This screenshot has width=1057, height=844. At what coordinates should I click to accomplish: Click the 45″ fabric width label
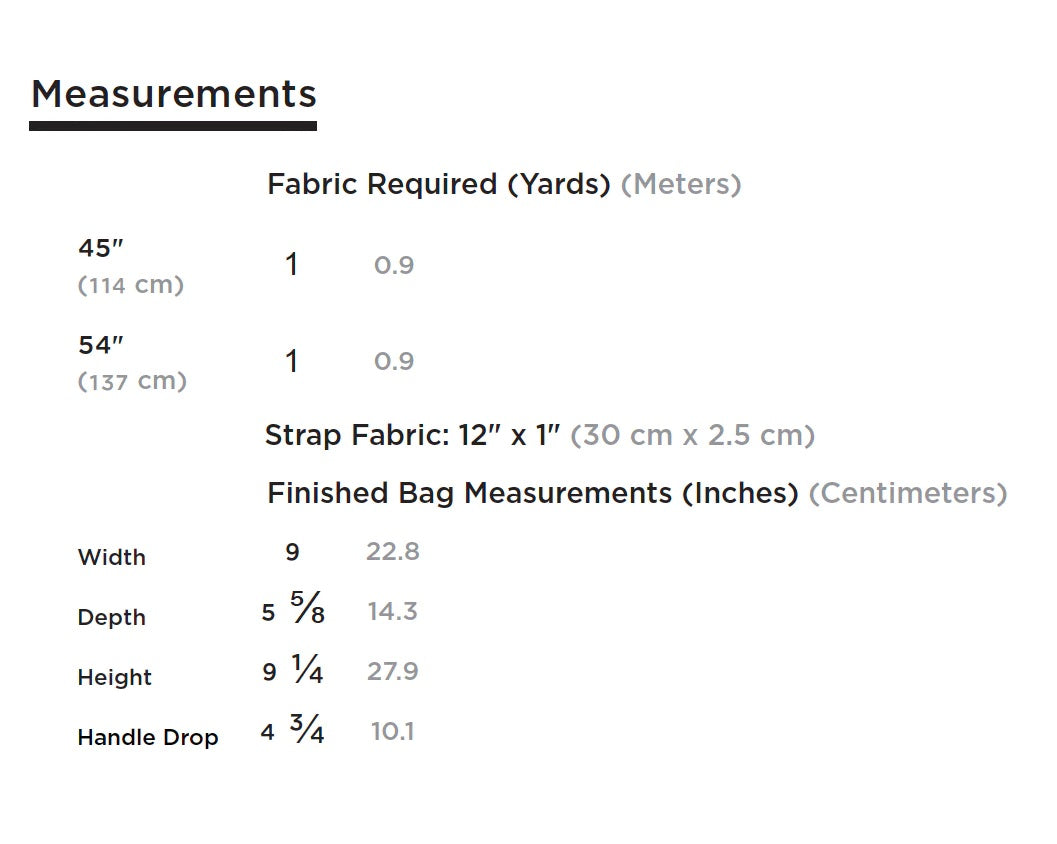(101, 247)
